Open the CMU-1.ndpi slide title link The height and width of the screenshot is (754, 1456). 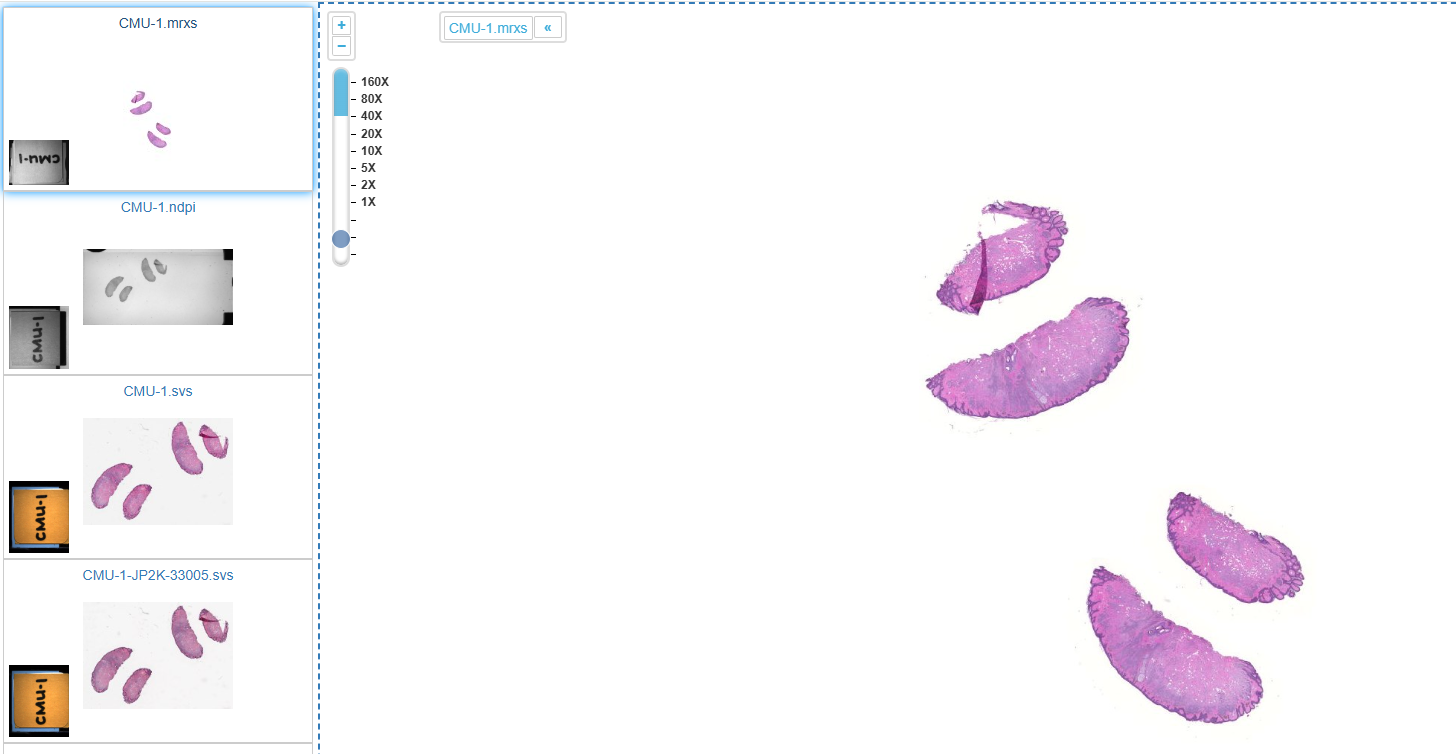(x=158, y=207)
